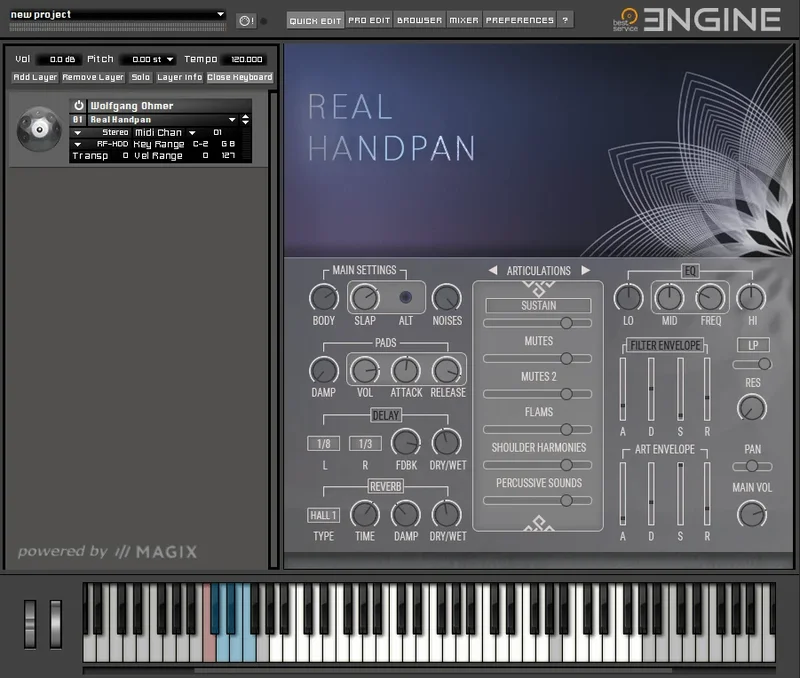Toggle the Wolfgang Ohmer layer power icon
Image resolution: width=800 pixels, height=678 pixels.
tap(79, 106)
